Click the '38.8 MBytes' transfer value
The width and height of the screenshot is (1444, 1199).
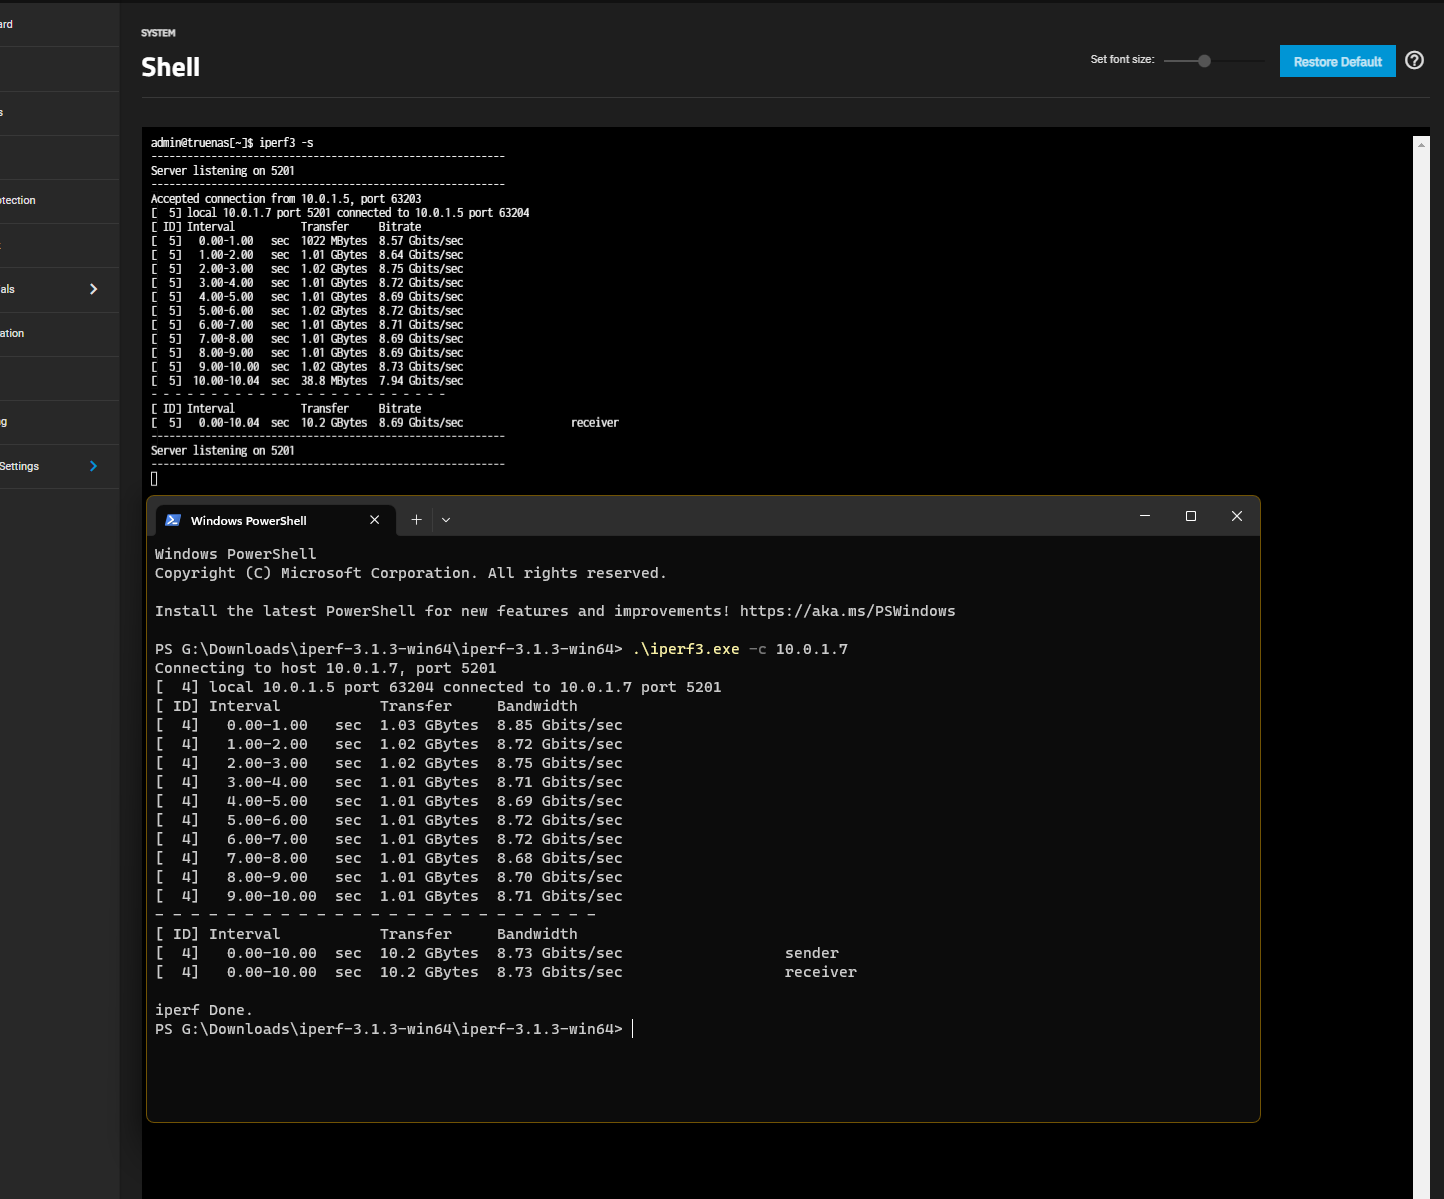pyautogui.click(x=334, y=381)
